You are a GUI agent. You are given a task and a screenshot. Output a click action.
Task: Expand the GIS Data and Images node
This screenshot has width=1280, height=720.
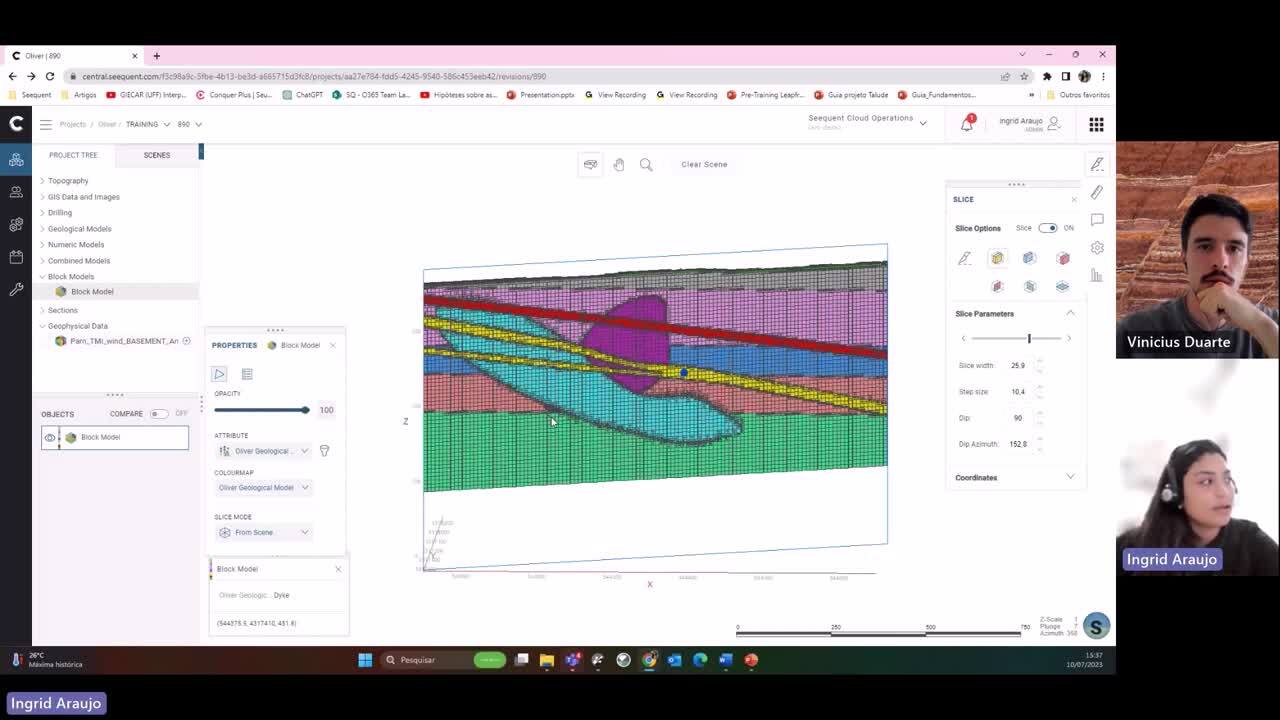42,197
